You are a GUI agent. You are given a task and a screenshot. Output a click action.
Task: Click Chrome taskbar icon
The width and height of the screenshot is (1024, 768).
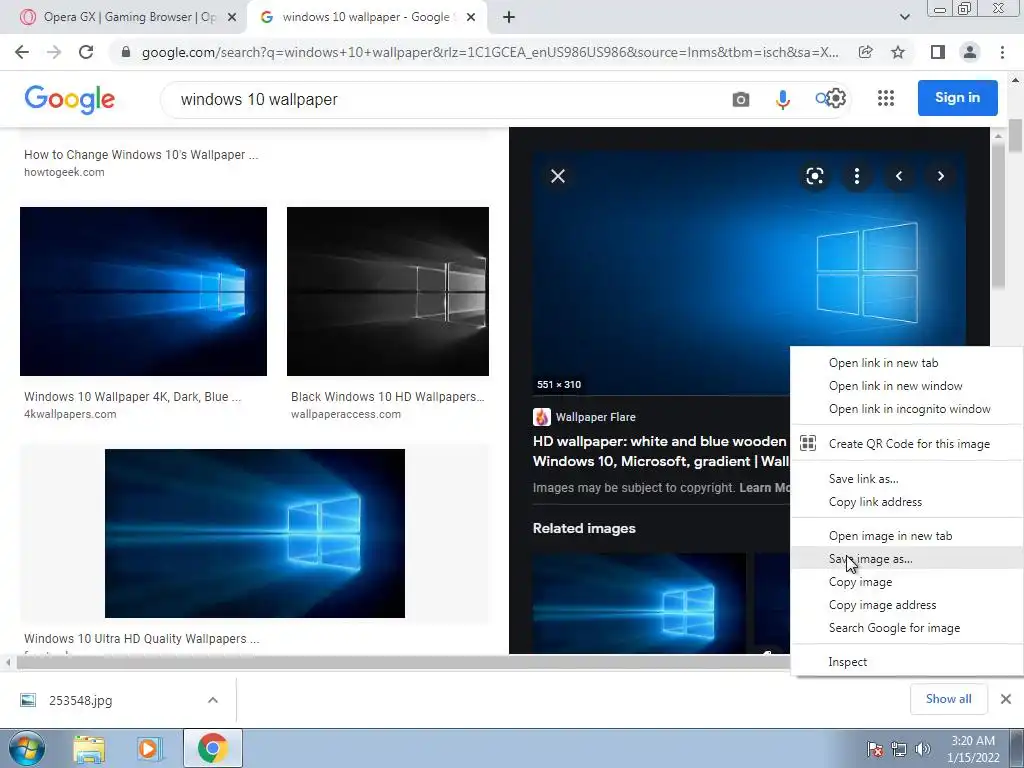212,748
